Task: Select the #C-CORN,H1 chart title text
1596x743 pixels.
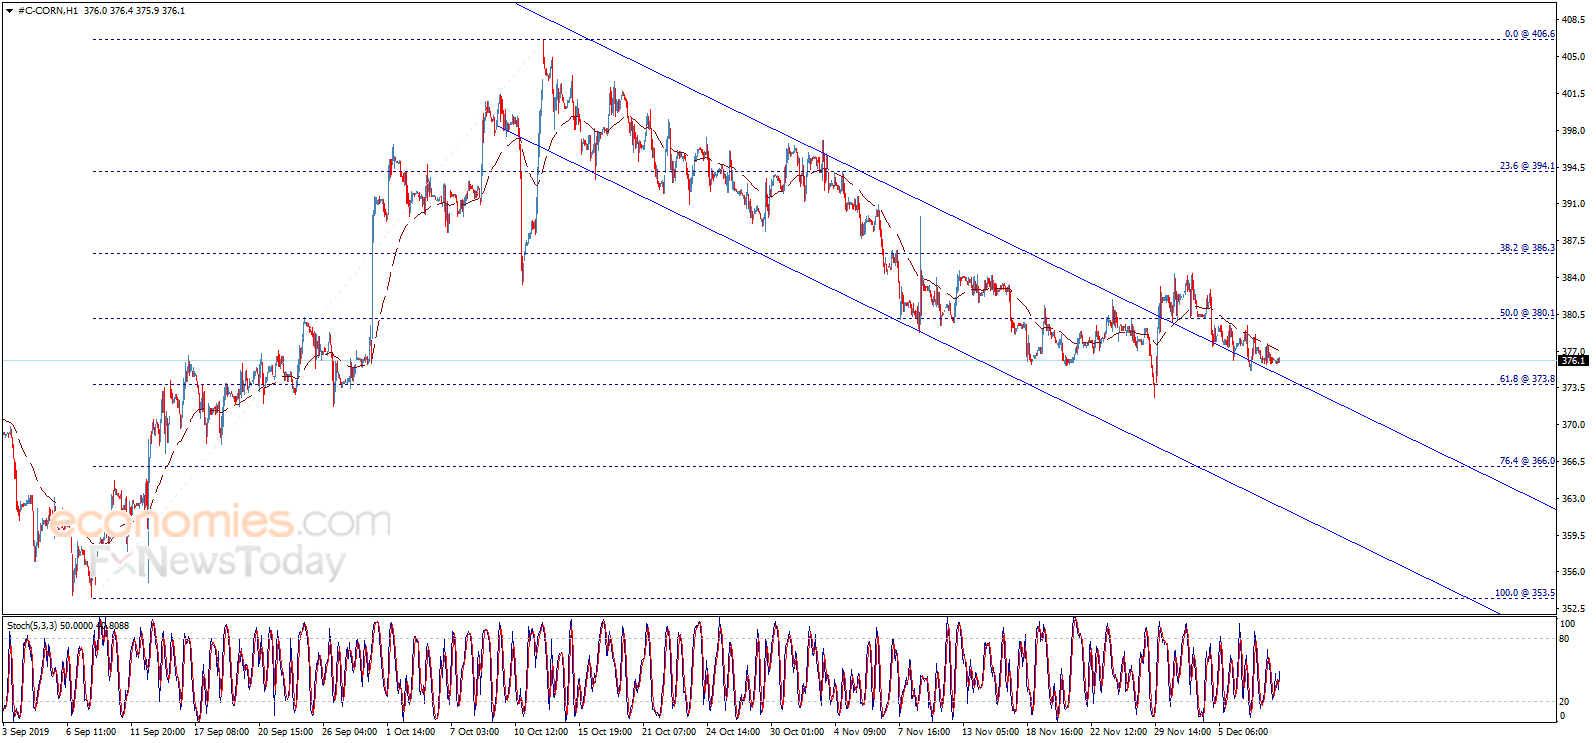Action: click(48, 11)
